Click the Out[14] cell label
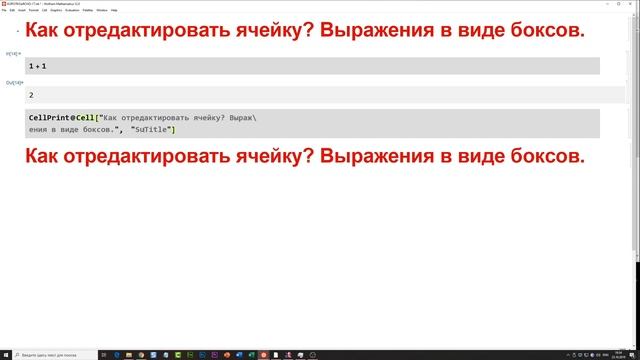 pos(14,83)
